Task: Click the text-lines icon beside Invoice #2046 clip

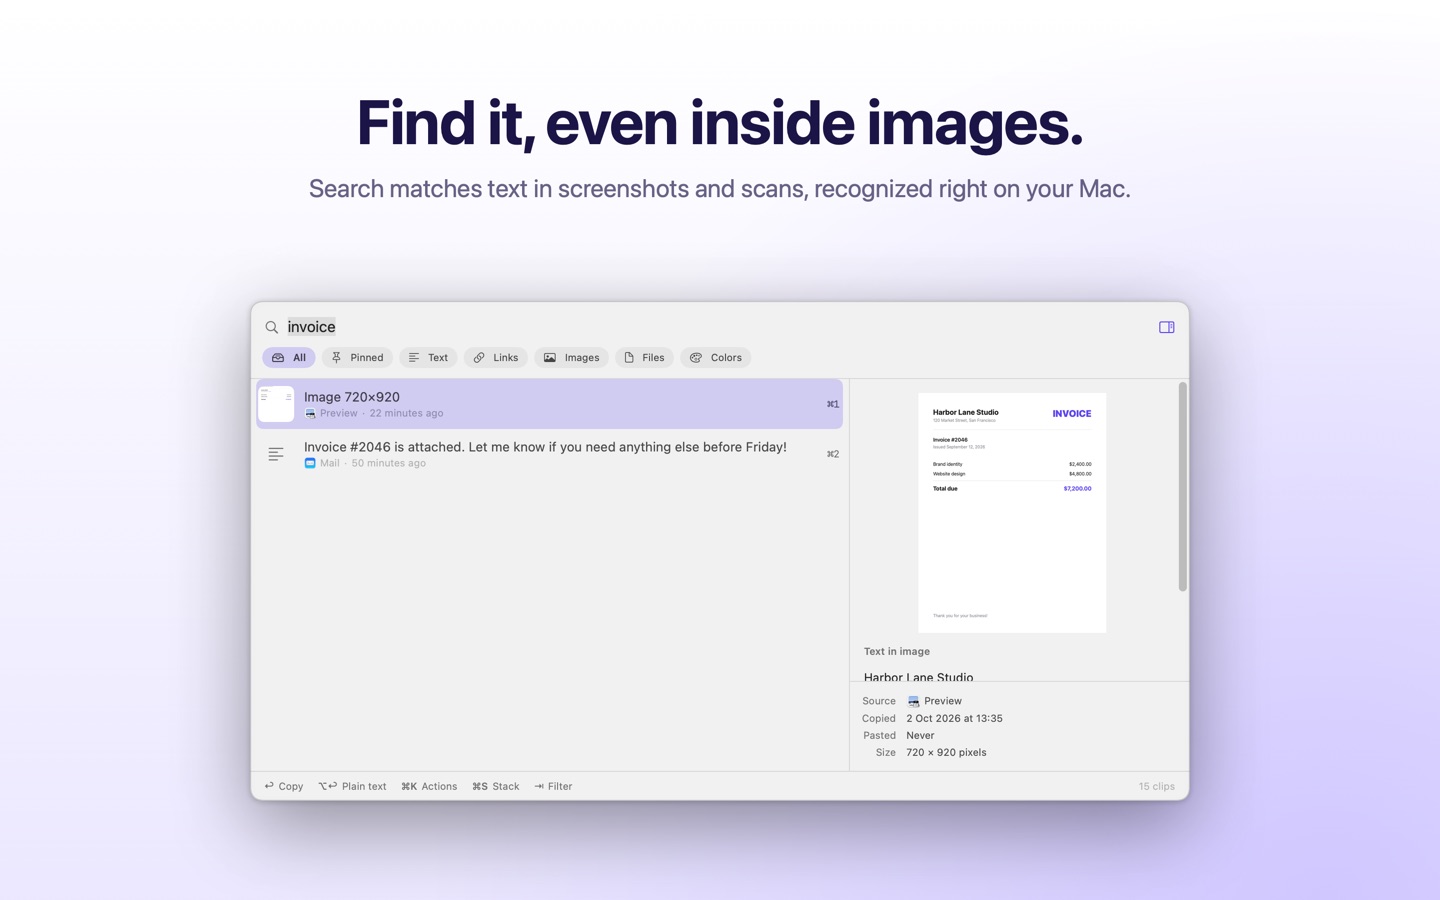Action: pos(276,454)
